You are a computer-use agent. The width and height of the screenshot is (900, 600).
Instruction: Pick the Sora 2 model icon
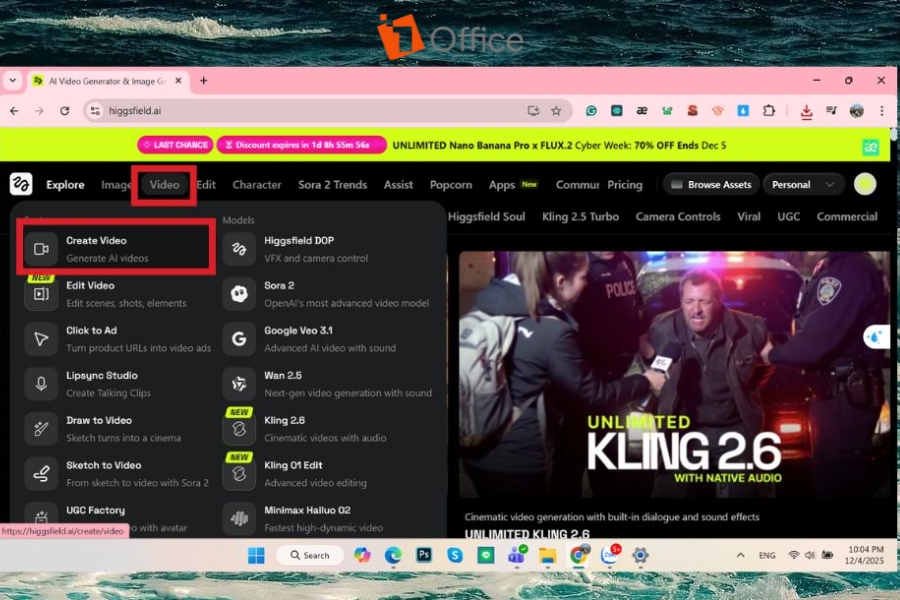[239, 293]
